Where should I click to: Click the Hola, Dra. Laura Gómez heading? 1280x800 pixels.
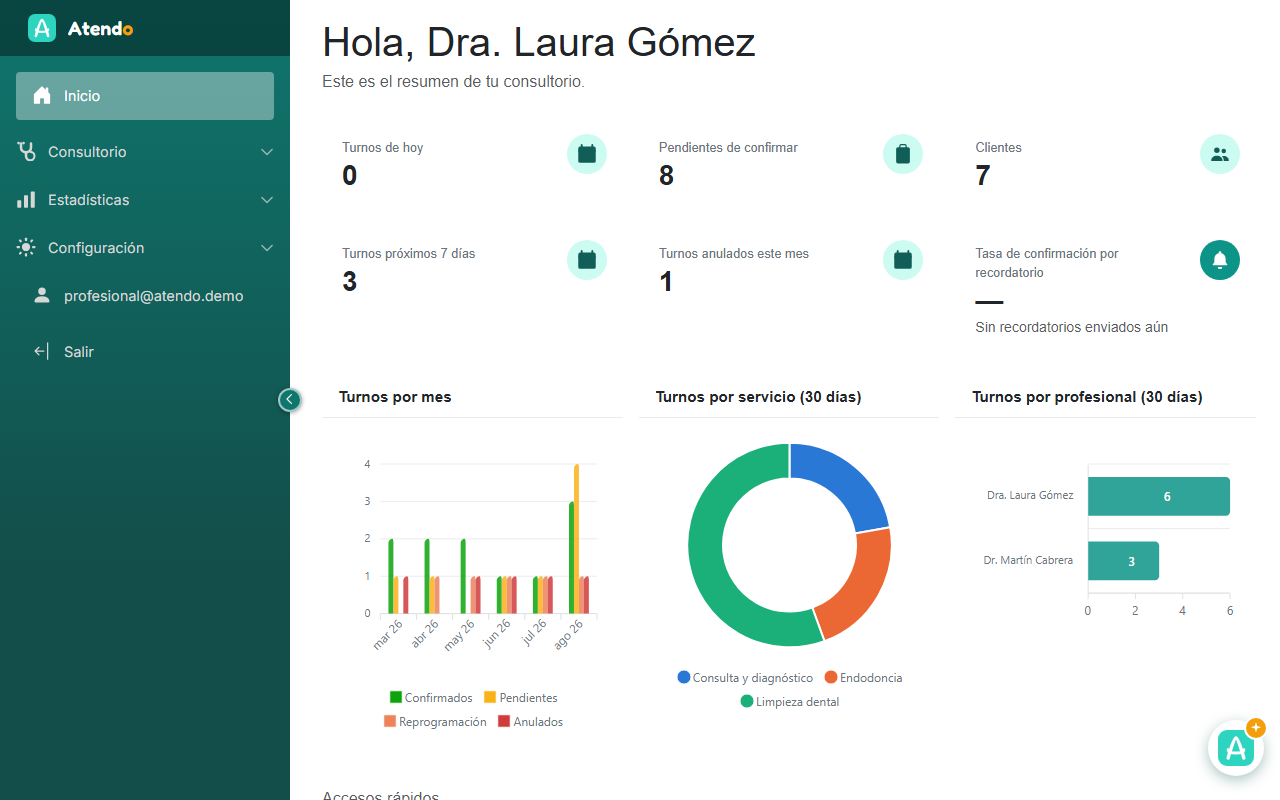pyautogui.click(x=539, y=43)
